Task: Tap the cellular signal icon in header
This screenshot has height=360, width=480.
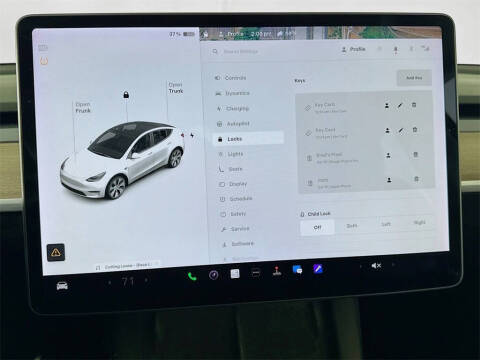Action: tap(425, 48)
